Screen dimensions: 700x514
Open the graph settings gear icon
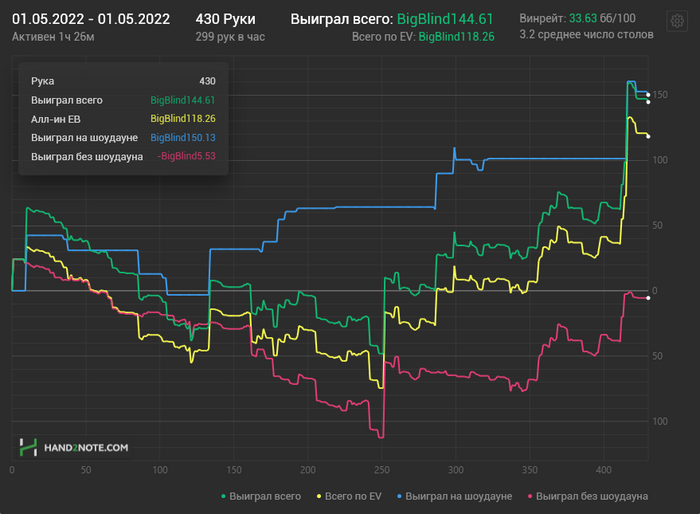(677, 21)
